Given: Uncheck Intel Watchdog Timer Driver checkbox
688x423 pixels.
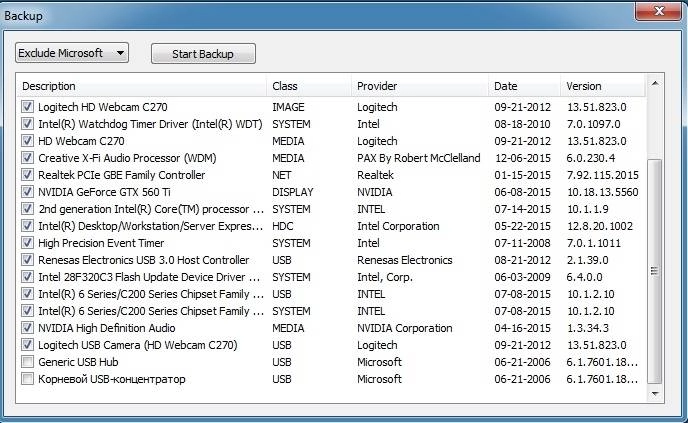Looking at the screenshot, I should pyautogui.click(x=27, y=124).
